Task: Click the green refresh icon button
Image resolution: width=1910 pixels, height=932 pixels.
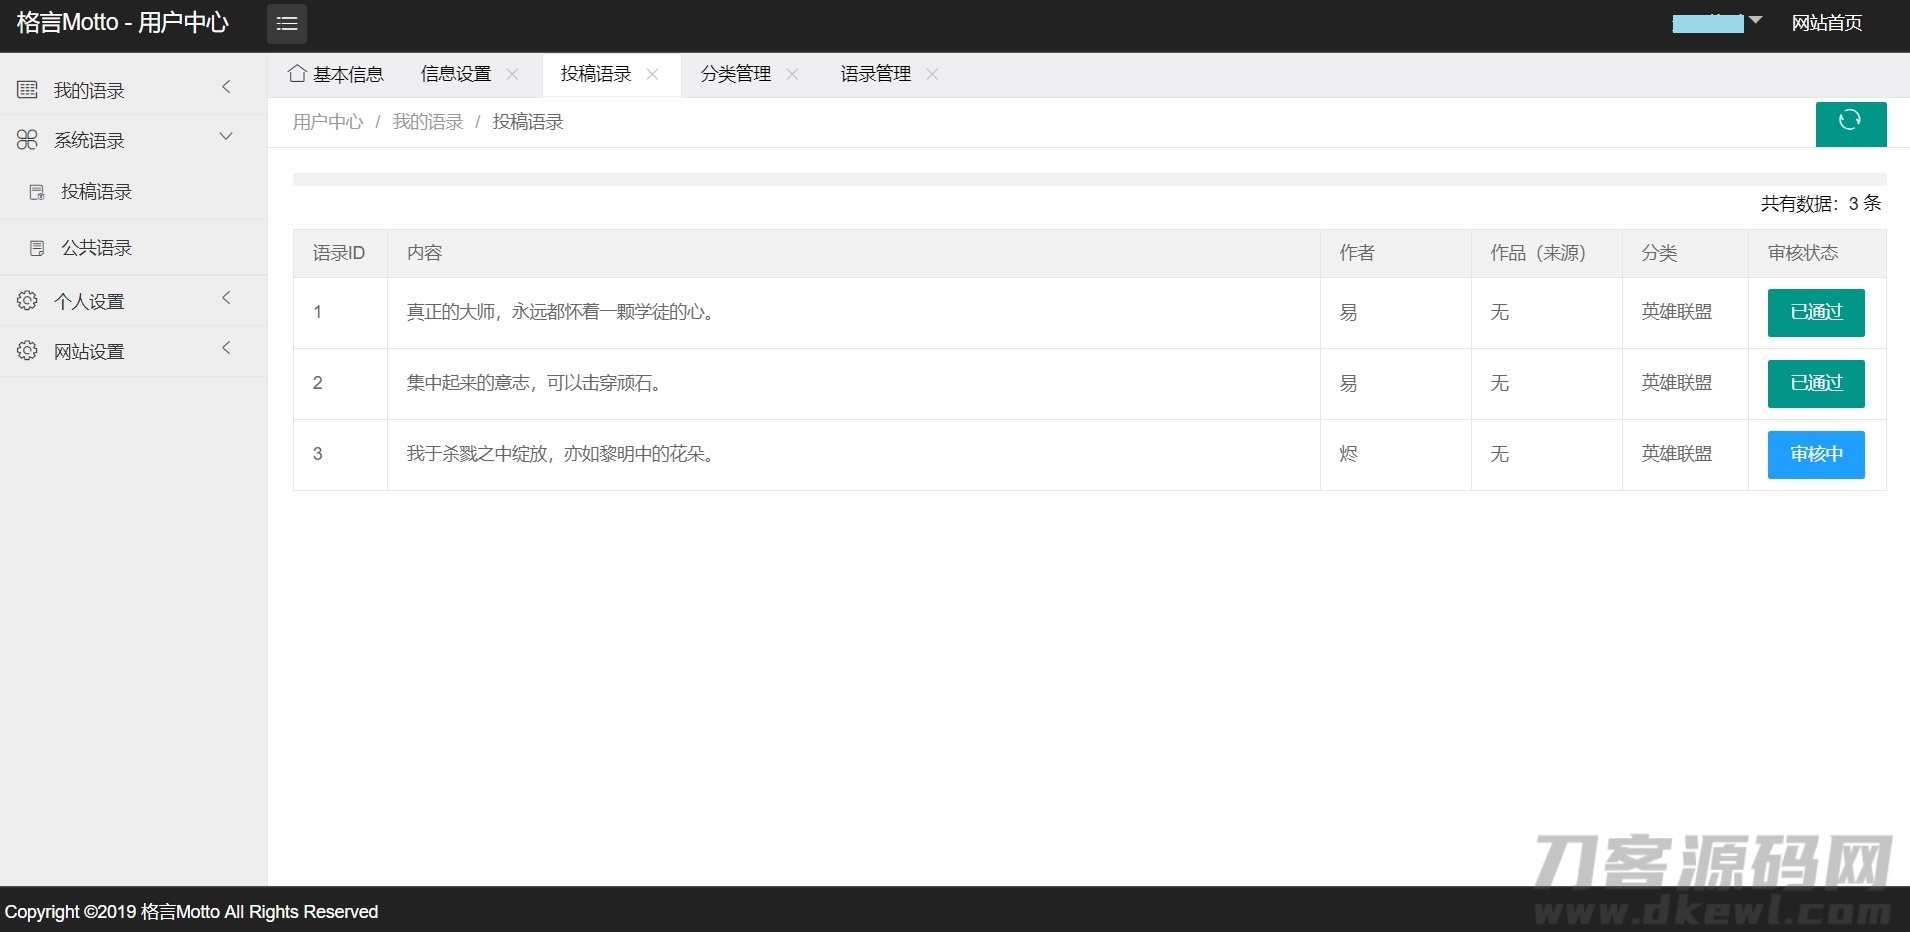Action: pyautogui.click(x=1850, y=123)
